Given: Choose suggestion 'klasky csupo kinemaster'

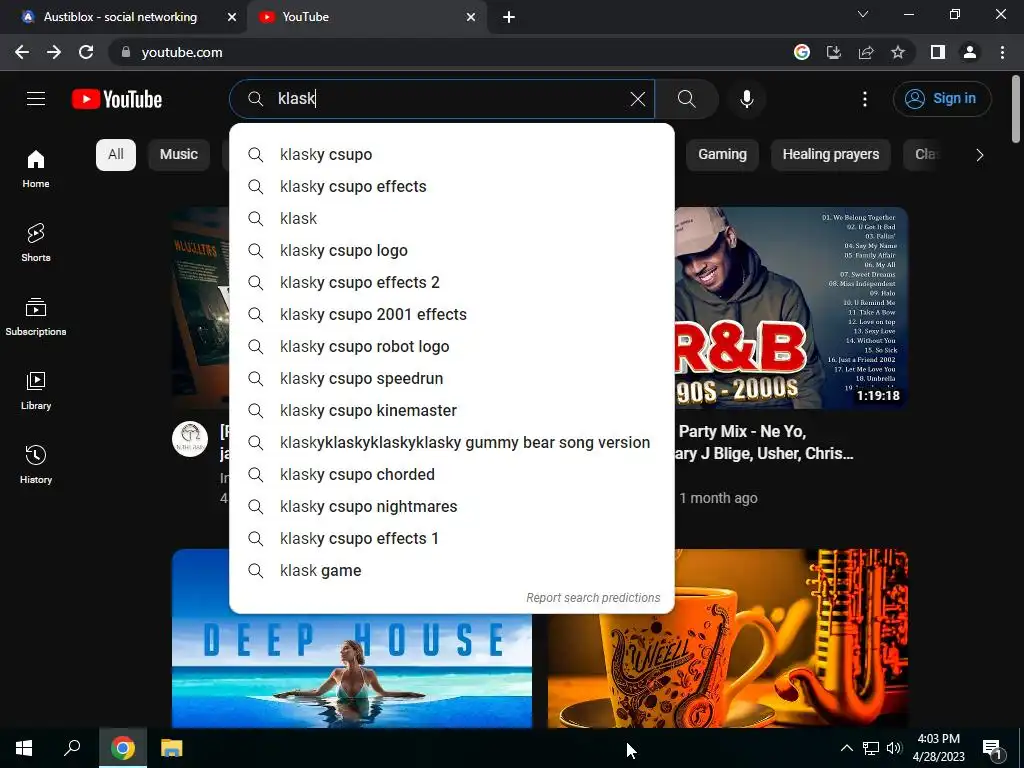Looking at the screenshot, I should click(x=452, y=411).
